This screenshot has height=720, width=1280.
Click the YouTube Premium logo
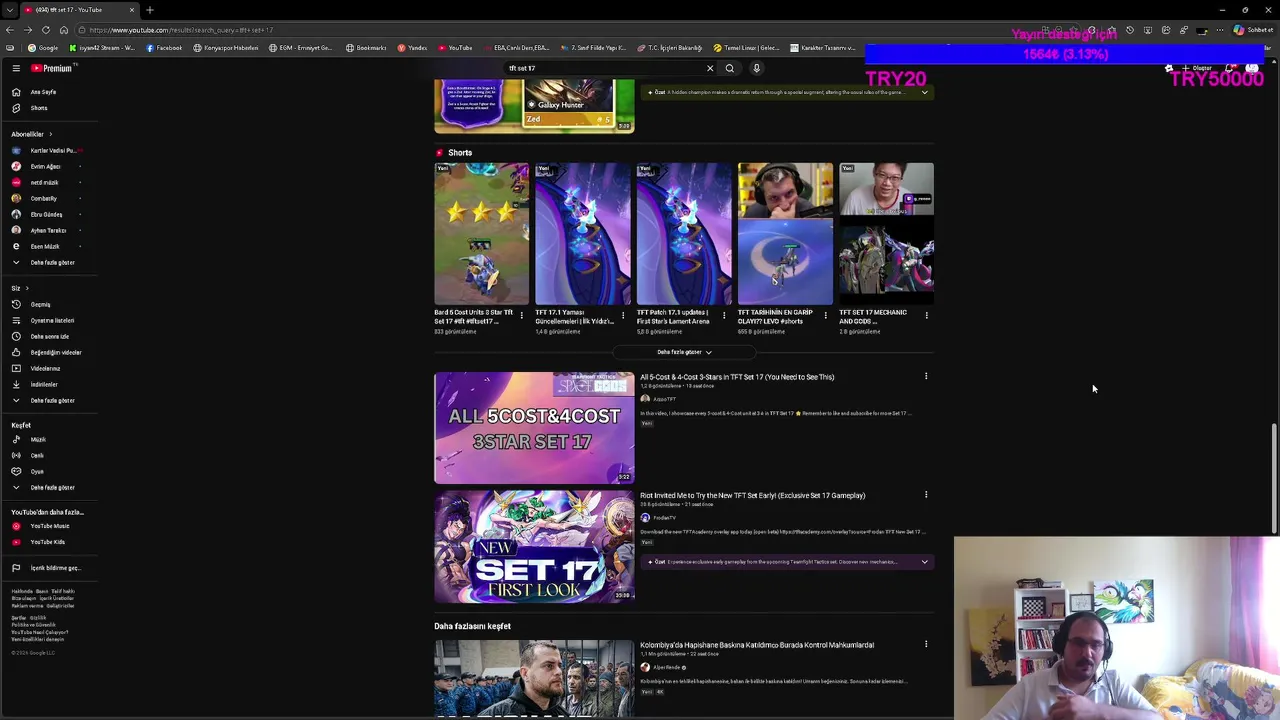tap(52, 68)
